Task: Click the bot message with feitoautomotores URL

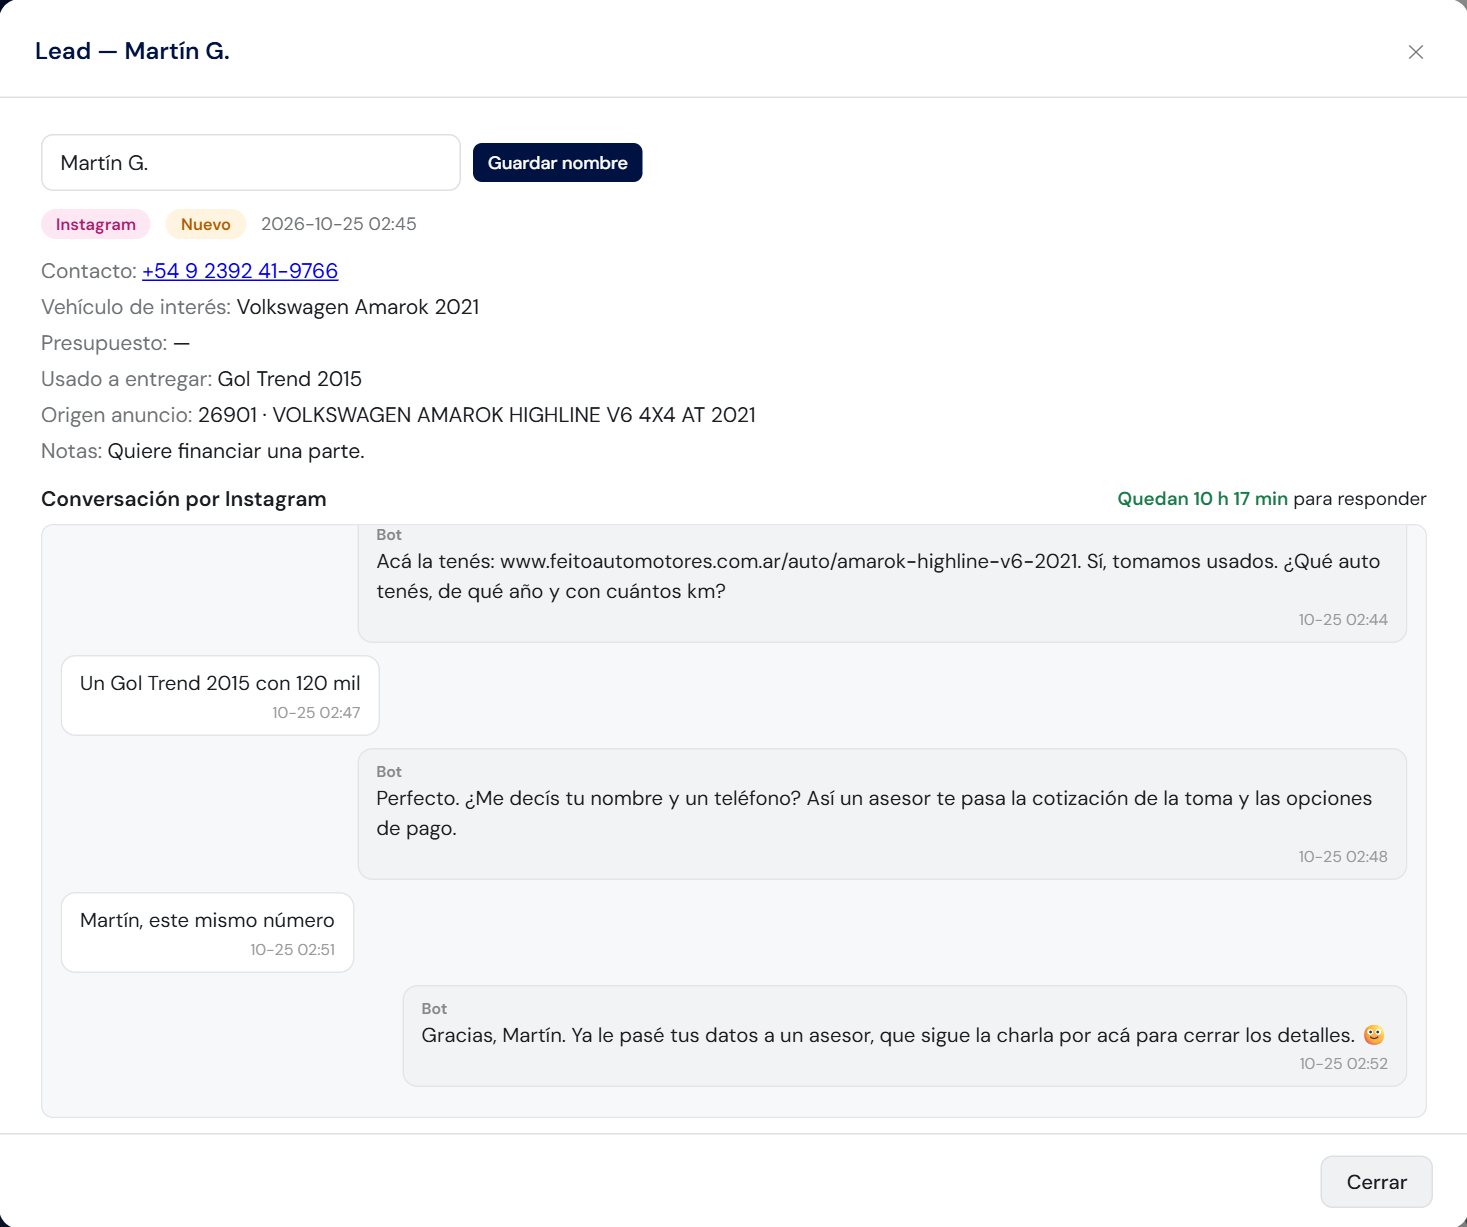Action: 882,583
